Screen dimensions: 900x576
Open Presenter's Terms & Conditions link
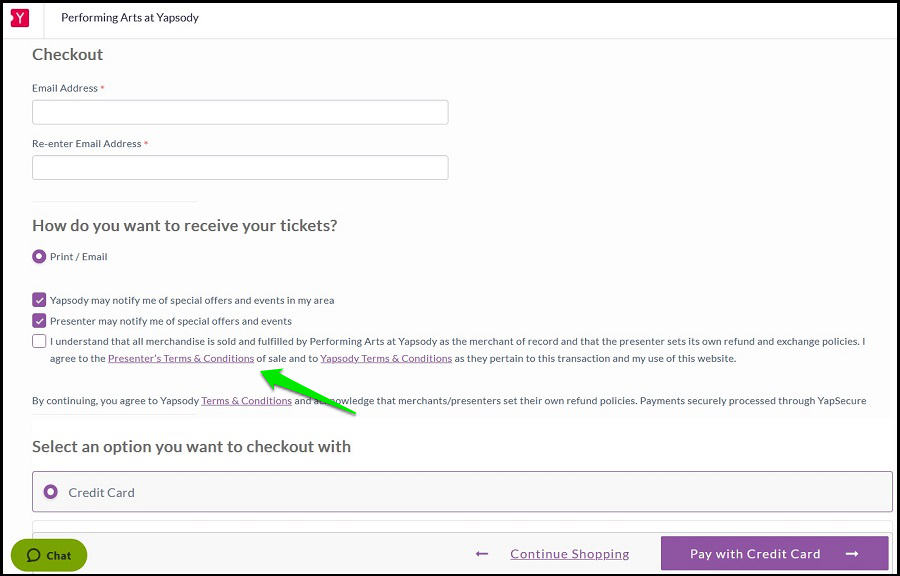pos(181,359)
